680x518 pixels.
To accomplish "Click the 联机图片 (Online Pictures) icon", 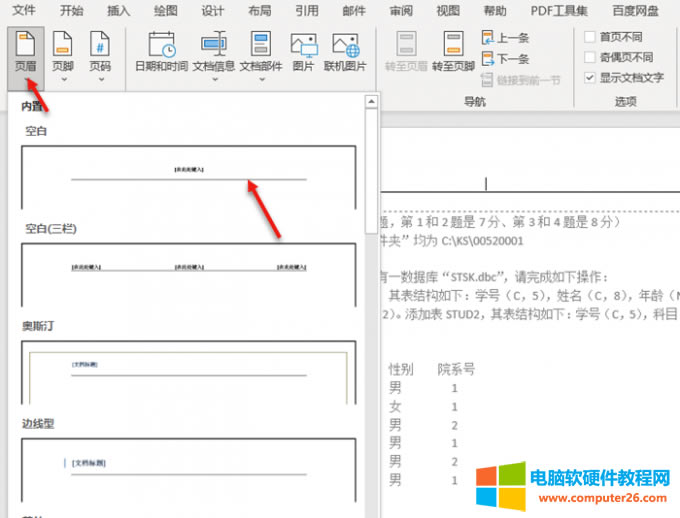I will click(x=346, y=50).
